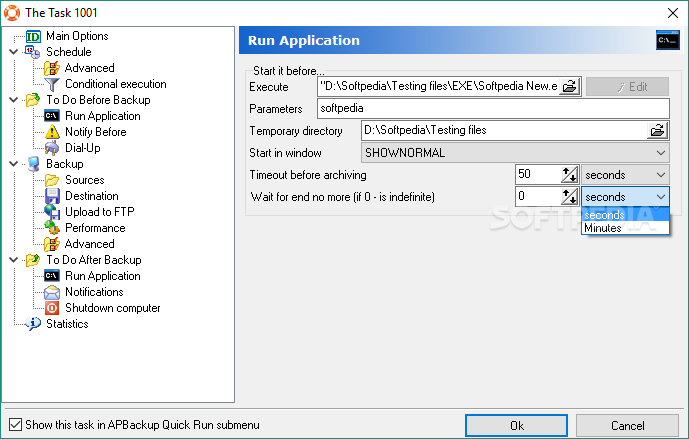This screenshot has width=689, height=439.
Task: Click the Performance icon
Action: tap(52, 228)
